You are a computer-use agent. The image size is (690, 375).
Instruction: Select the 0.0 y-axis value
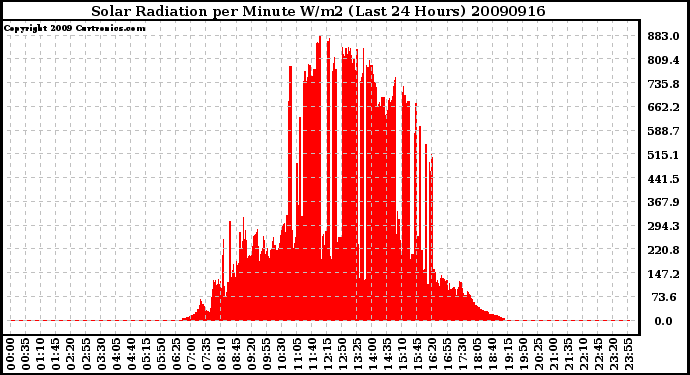(x=664, y=321)
